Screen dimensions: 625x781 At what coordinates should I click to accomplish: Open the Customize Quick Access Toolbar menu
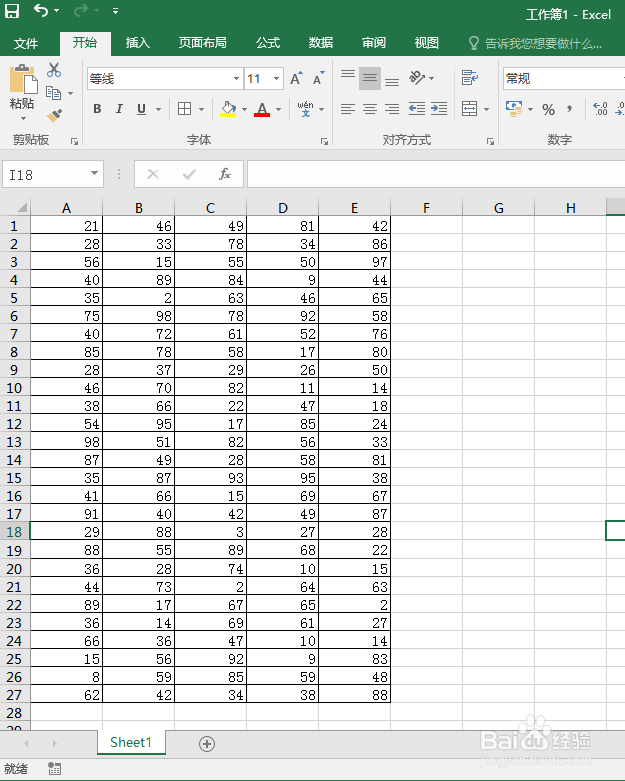116,10
